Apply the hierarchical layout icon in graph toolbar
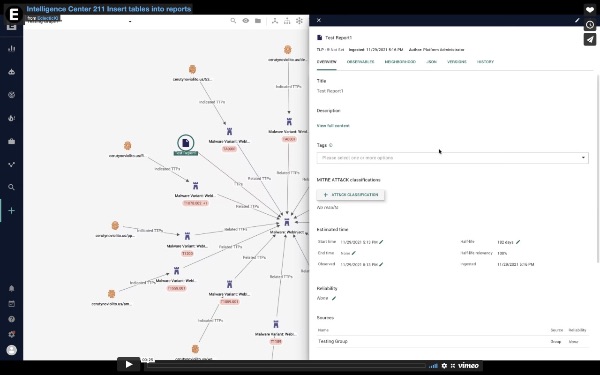 pyautogui.click(x=287, y=21)
